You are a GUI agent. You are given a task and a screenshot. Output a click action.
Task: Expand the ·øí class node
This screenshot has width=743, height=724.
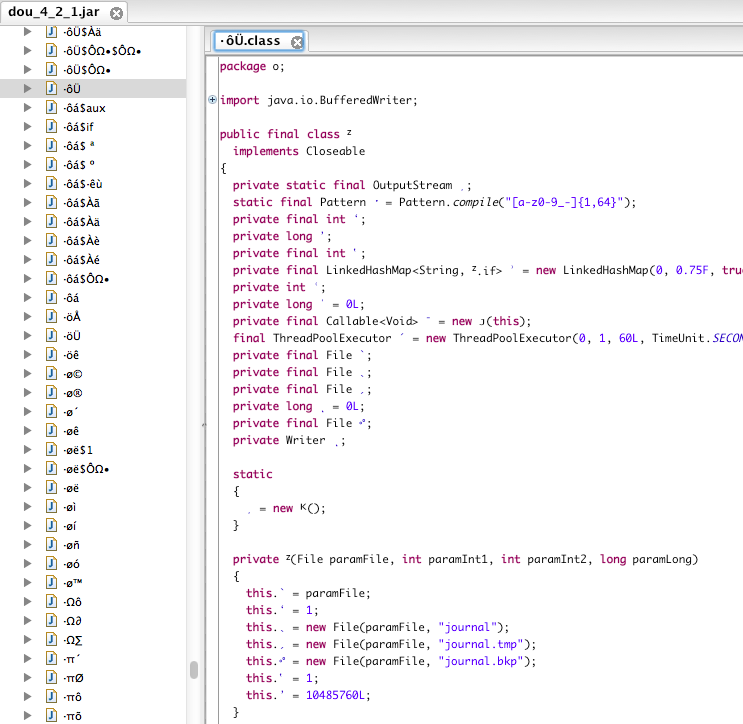tap(27, 525)
